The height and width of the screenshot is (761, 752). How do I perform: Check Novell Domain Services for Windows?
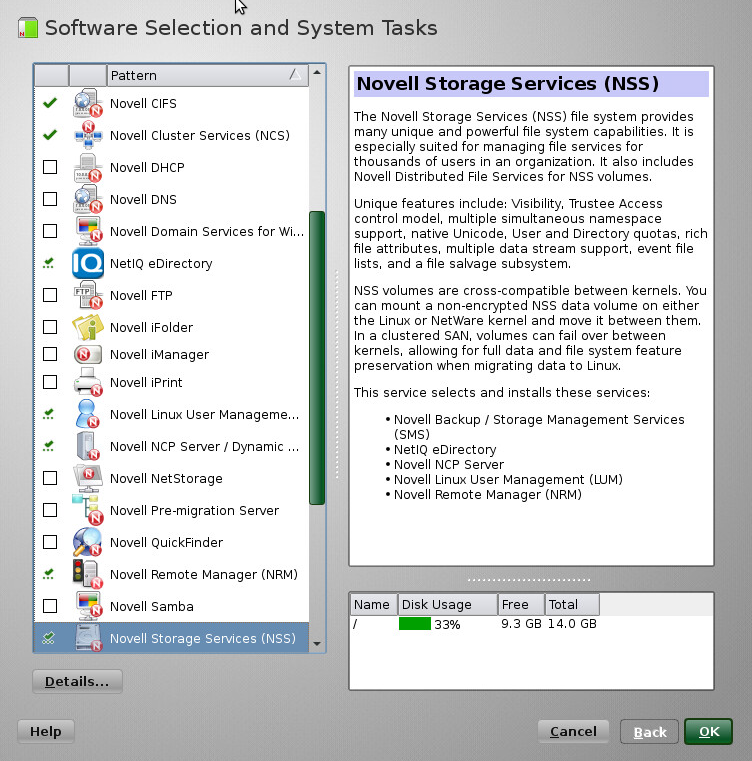coord(50,231)
